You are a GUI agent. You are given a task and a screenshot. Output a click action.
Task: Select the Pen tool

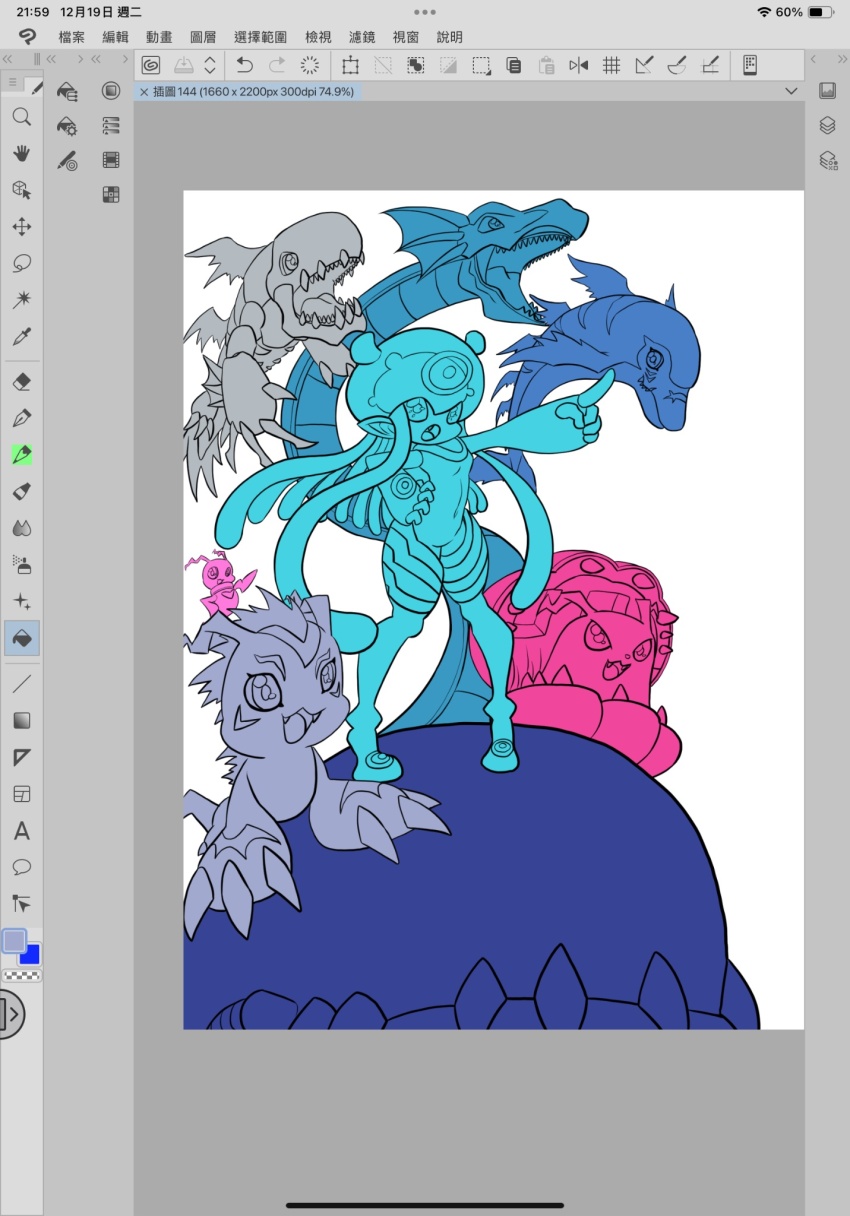tap(21, 418)
